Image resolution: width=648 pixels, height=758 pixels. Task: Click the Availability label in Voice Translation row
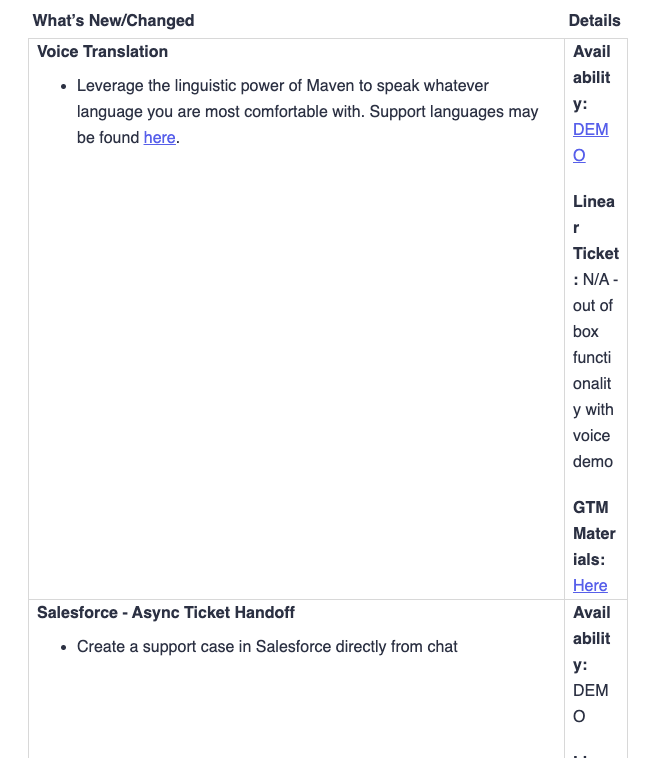tap(592, 77)
